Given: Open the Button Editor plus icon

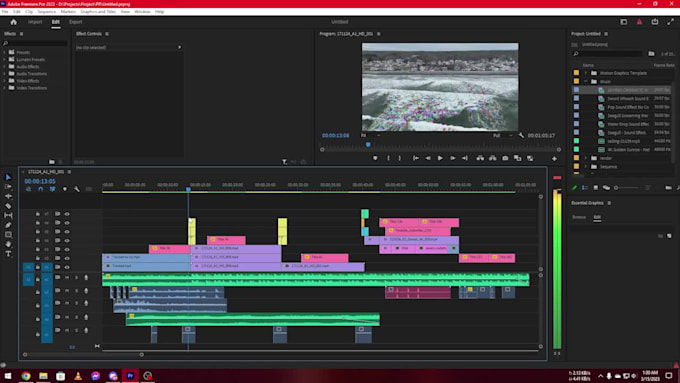Looking at the screenshot, I should [x=554, y=159].
